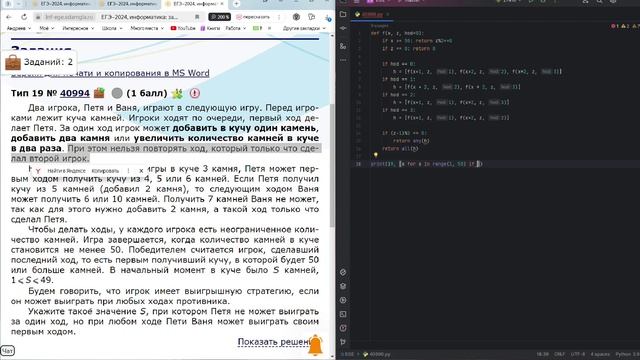
Task: Click the 40994.py breadcrumb in status bar
Action: click(x=377, y=354)
